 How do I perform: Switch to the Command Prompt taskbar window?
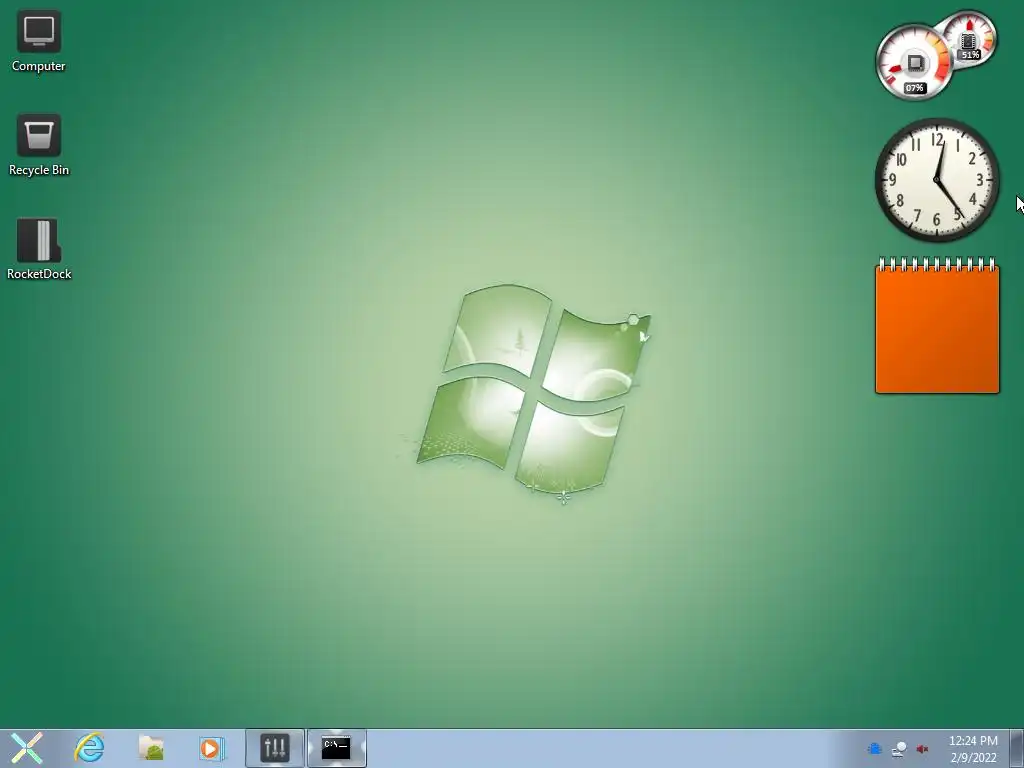336,748
